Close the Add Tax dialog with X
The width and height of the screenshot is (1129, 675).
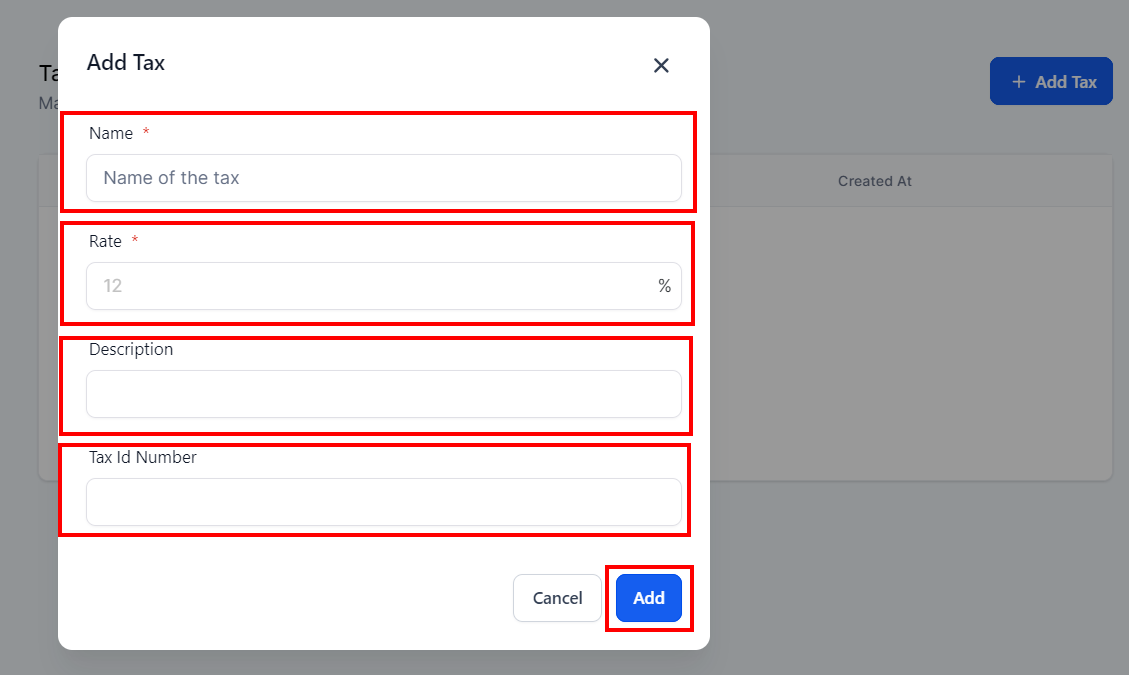[x=661, y=66]
